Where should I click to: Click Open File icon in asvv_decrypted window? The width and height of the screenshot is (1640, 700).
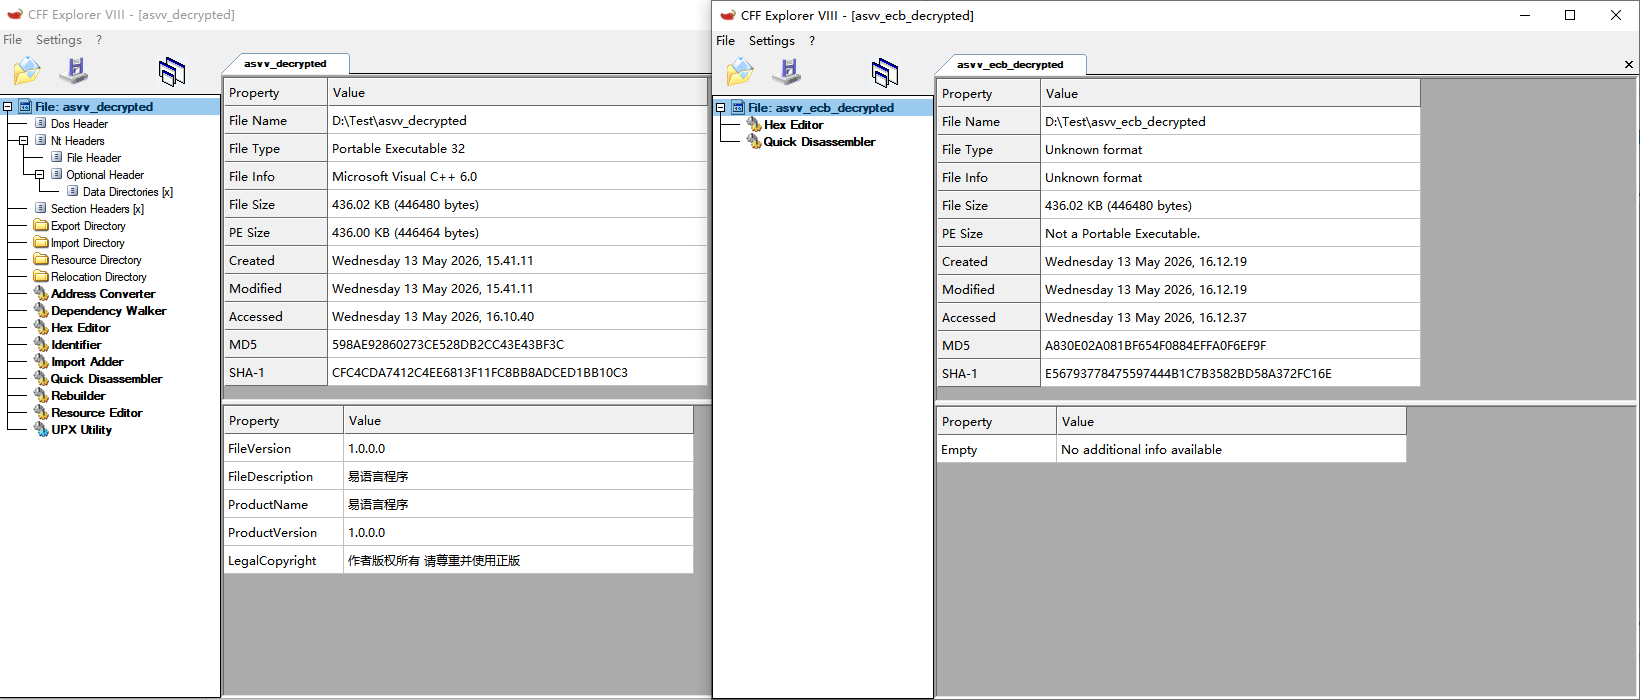[27, 71]
